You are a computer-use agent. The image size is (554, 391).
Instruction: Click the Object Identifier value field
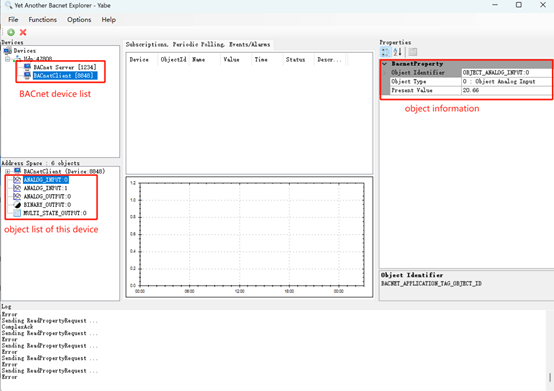click(506, 72)
